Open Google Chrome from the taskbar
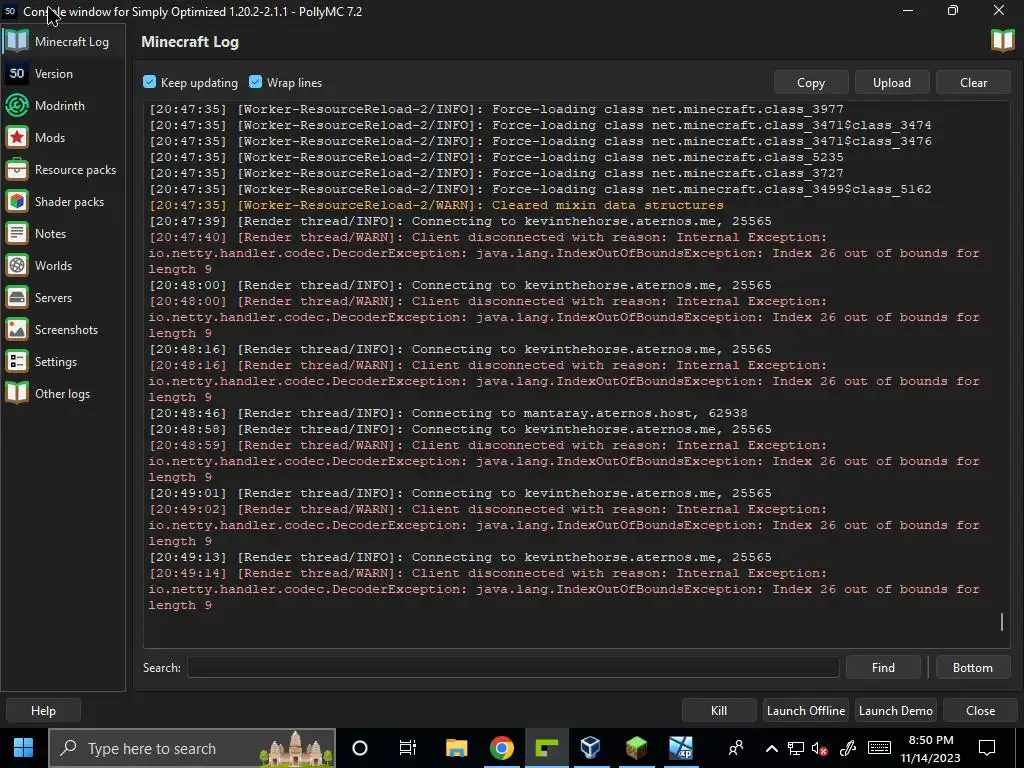This screenshot has height=768, width=1024. [x=502, y=748]
